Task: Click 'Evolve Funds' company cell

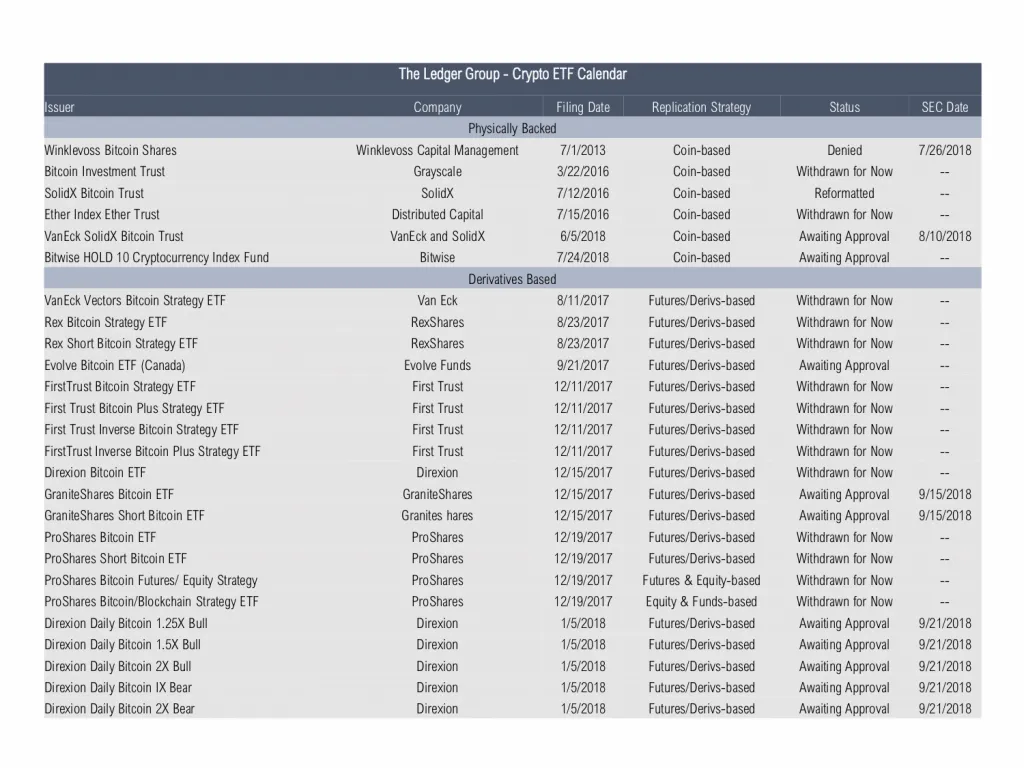Action: (x=438, y=366)
